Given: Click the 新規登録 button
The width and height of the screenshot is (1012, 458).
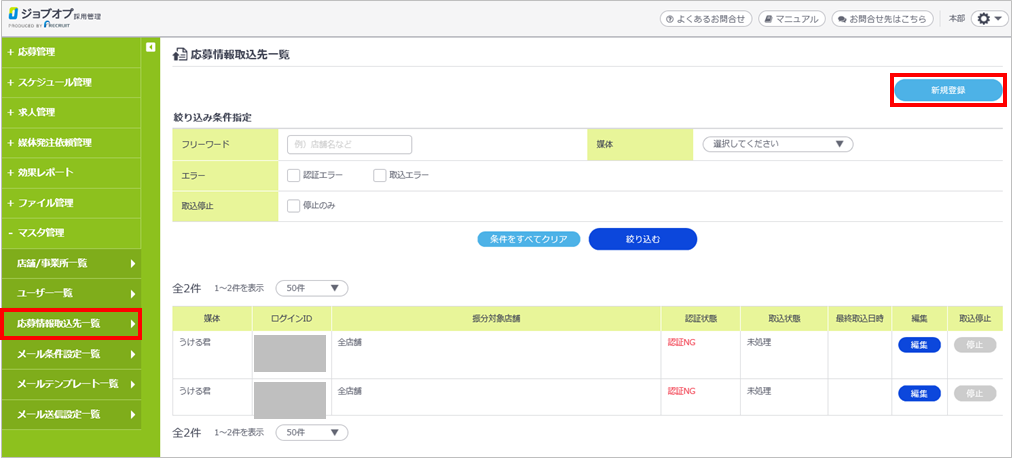Looking at the screenshot, I should click(946, 90).
